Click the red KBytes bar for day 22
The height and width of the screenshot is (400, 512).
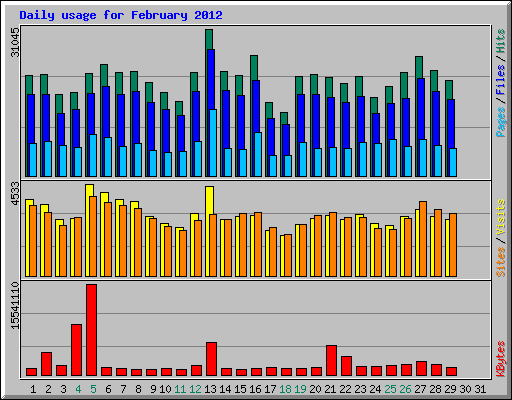pos(346,366)
